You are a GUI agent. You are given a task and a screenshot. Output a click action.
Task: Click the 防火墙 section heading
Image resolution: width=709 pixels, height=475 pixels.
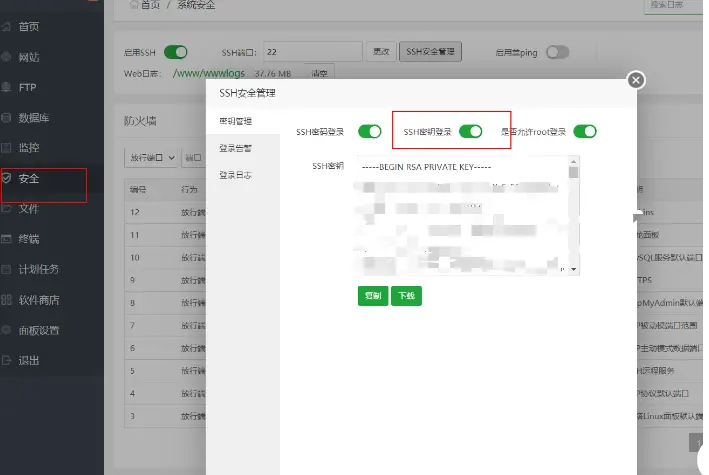click(140, 121)
